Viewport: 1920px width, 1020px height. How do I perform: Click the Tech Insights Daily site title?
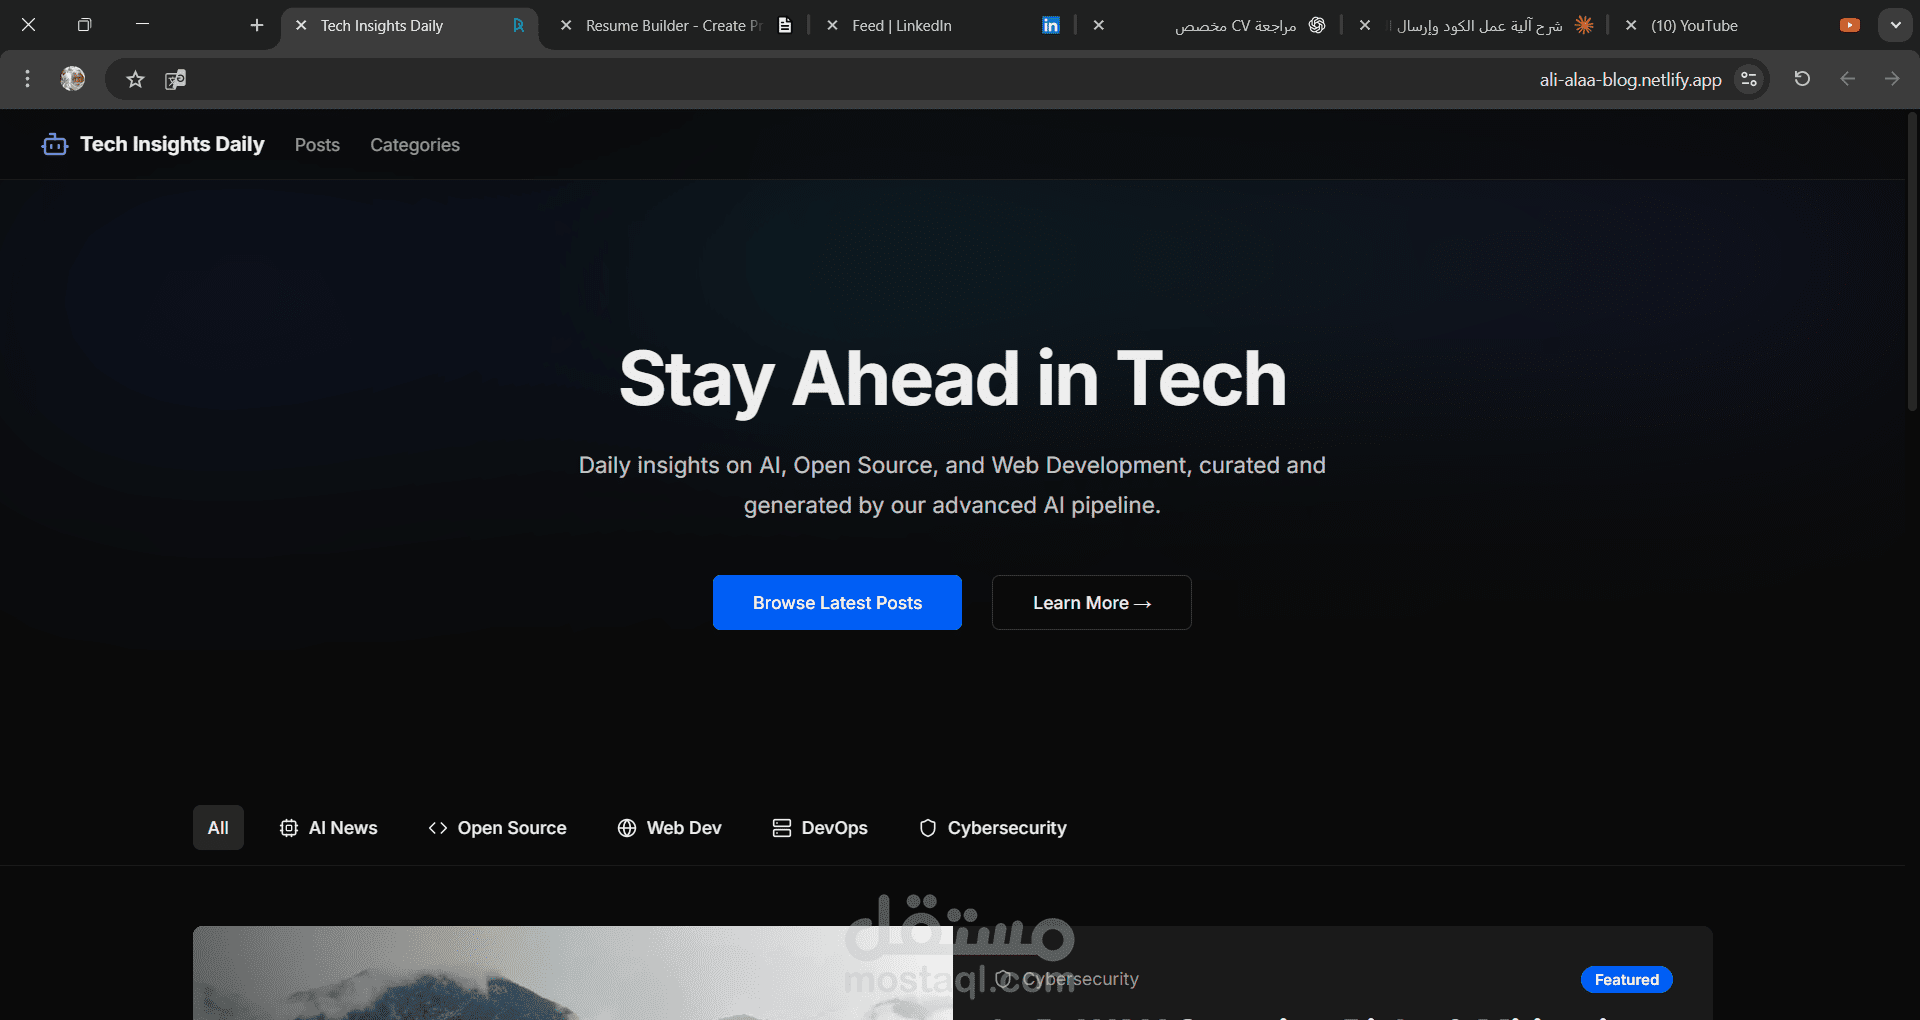click(172, 144)
